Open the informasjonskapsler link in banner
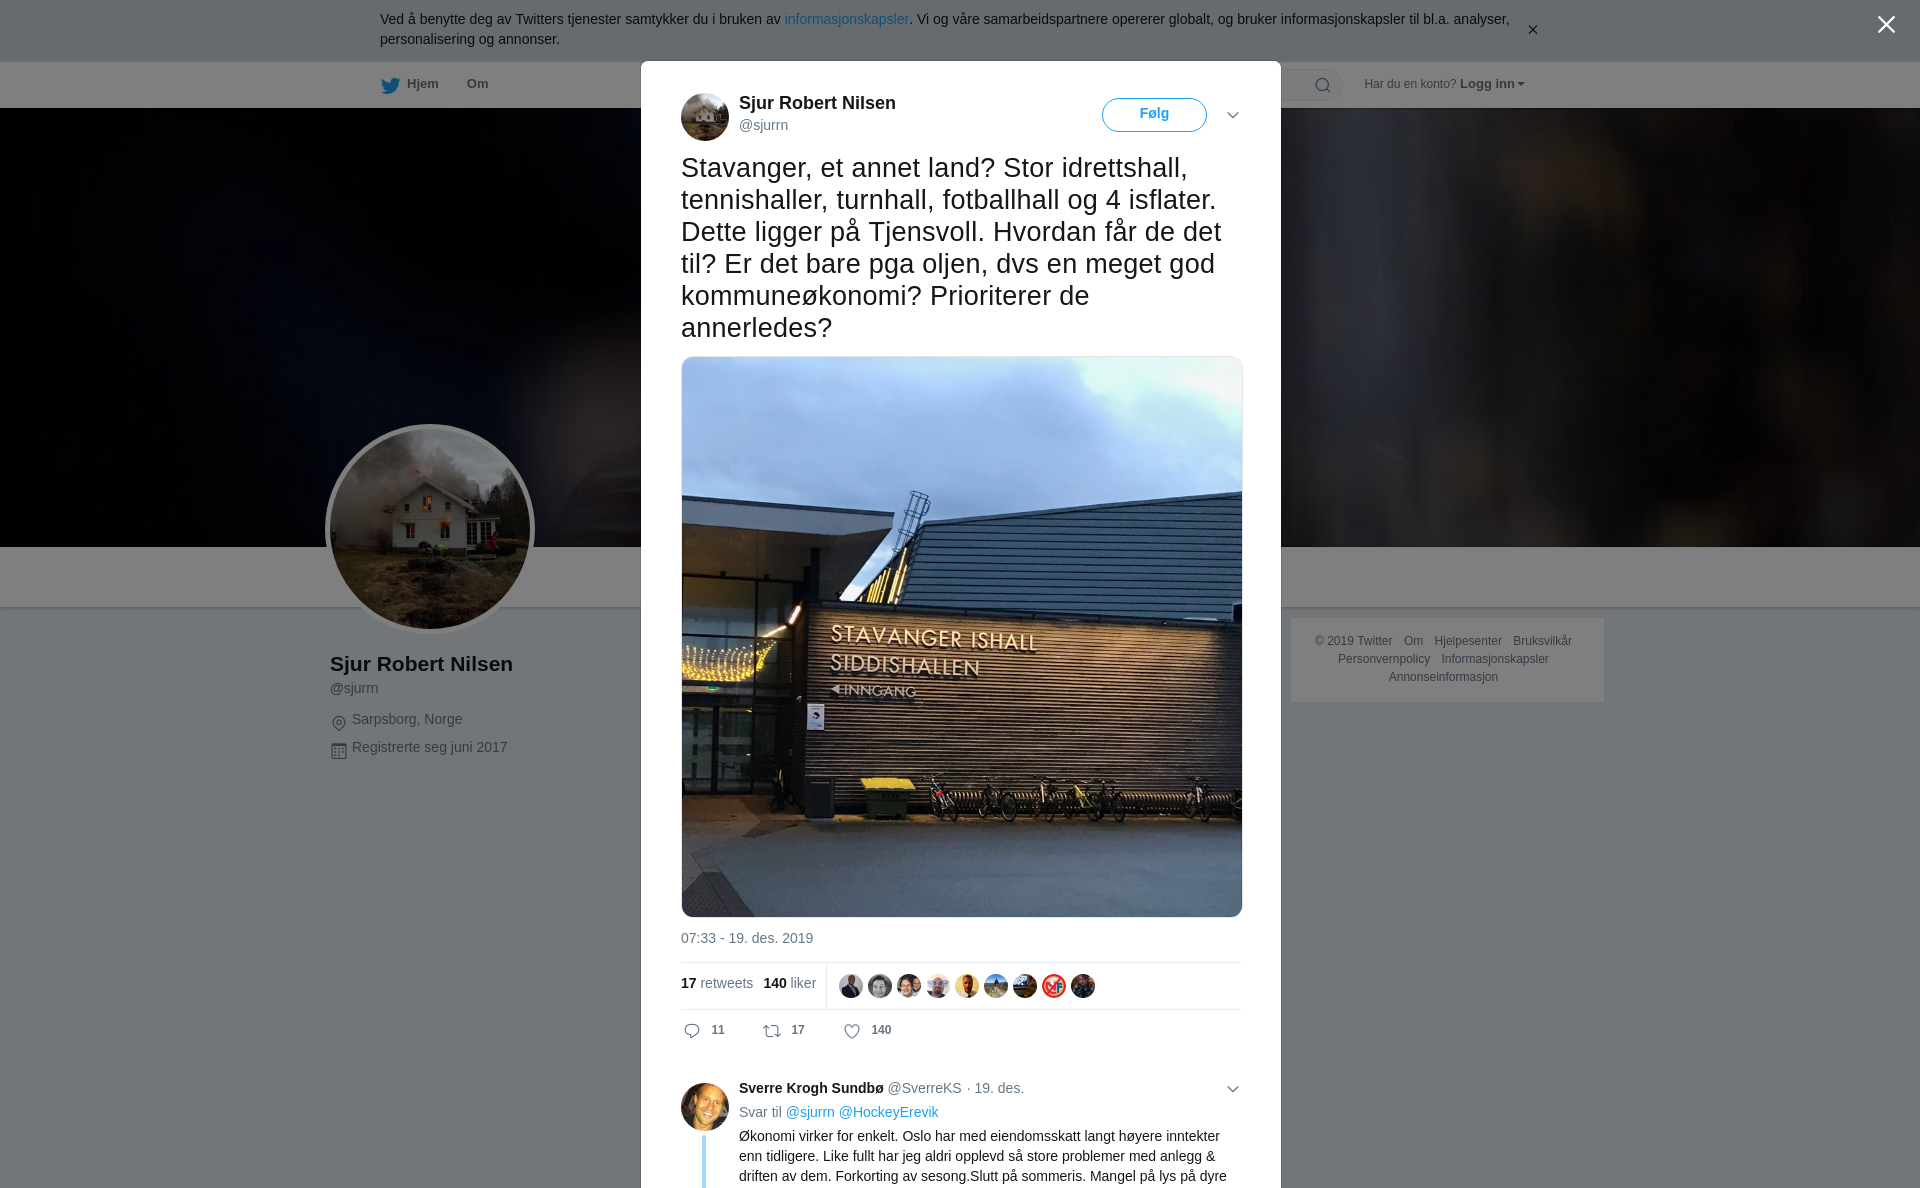 846,19
